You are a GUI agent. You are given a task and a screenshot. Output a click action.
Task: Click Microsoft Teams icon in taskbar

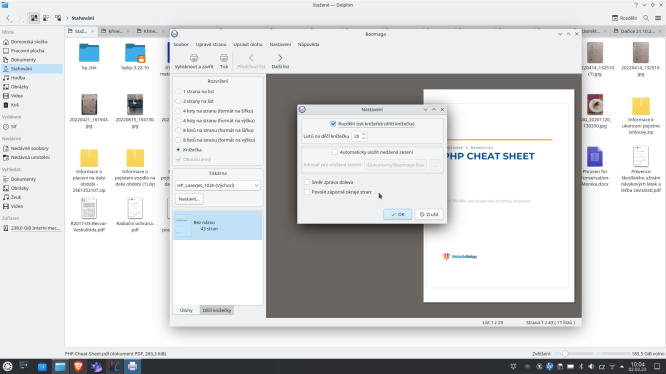click(96, 366)
